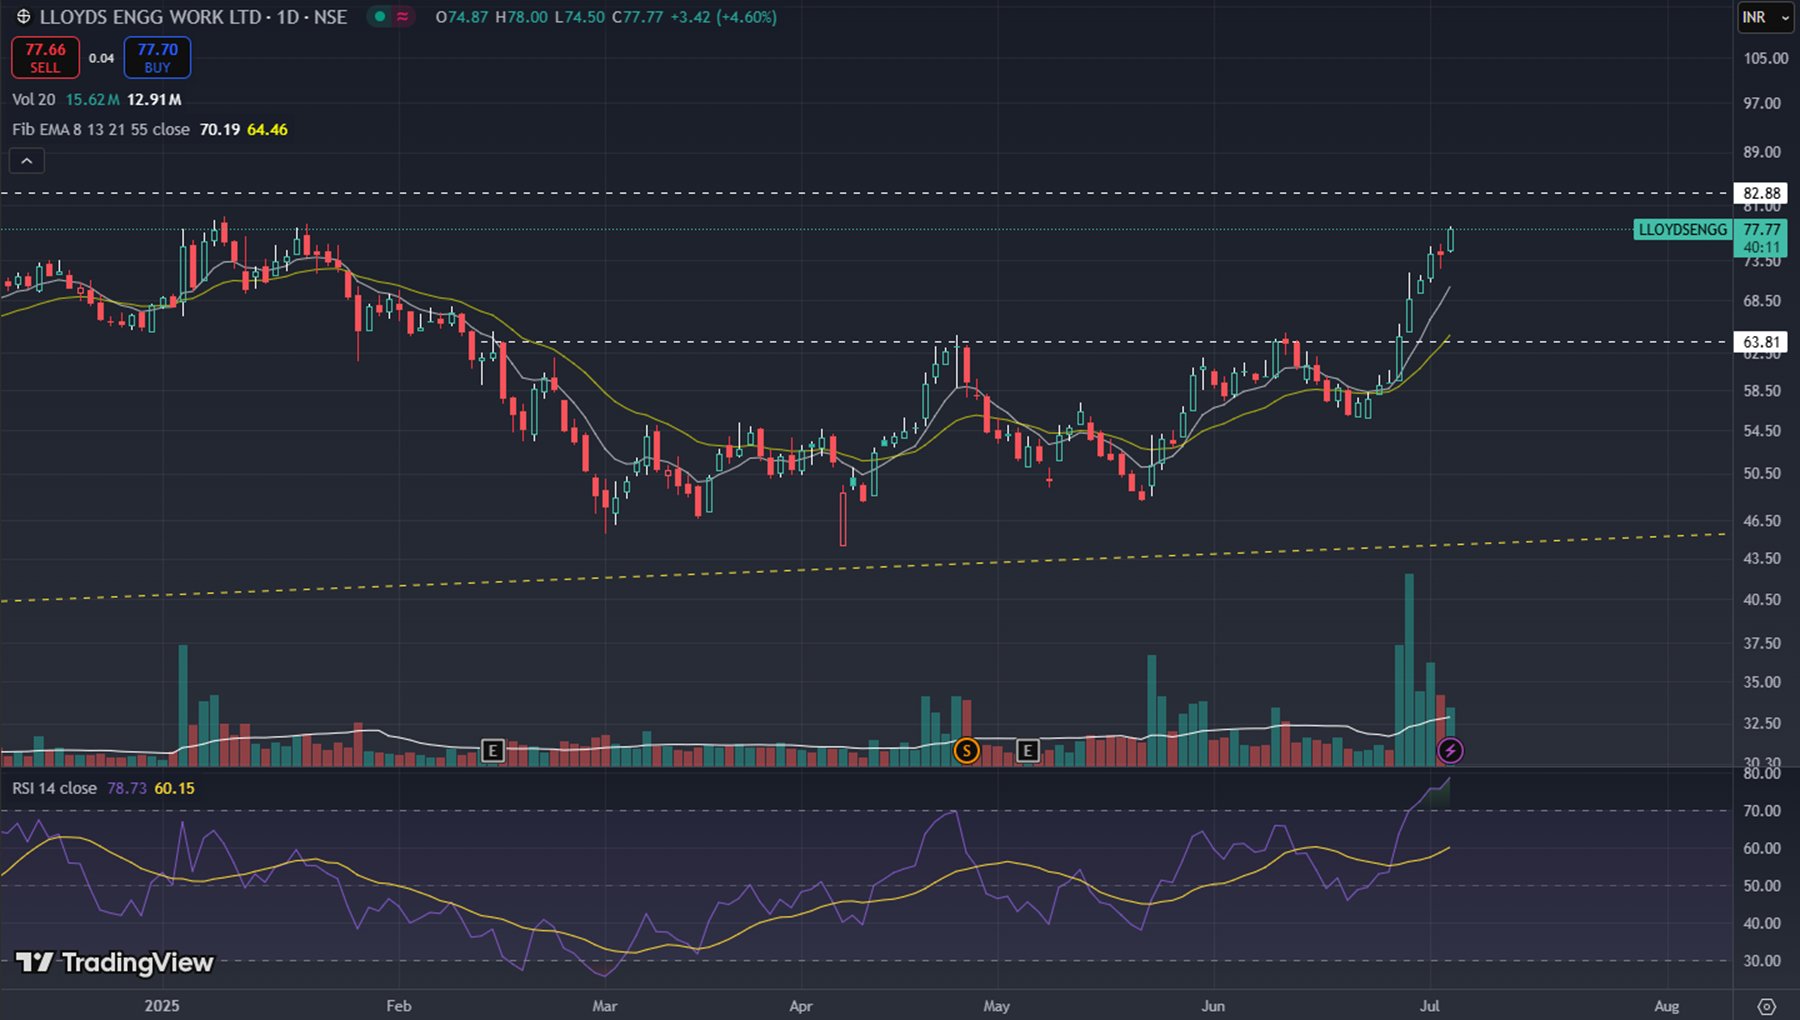Click the 82.88 horizontal line price label
1800x1020 pixels.
coord(1761,193)
